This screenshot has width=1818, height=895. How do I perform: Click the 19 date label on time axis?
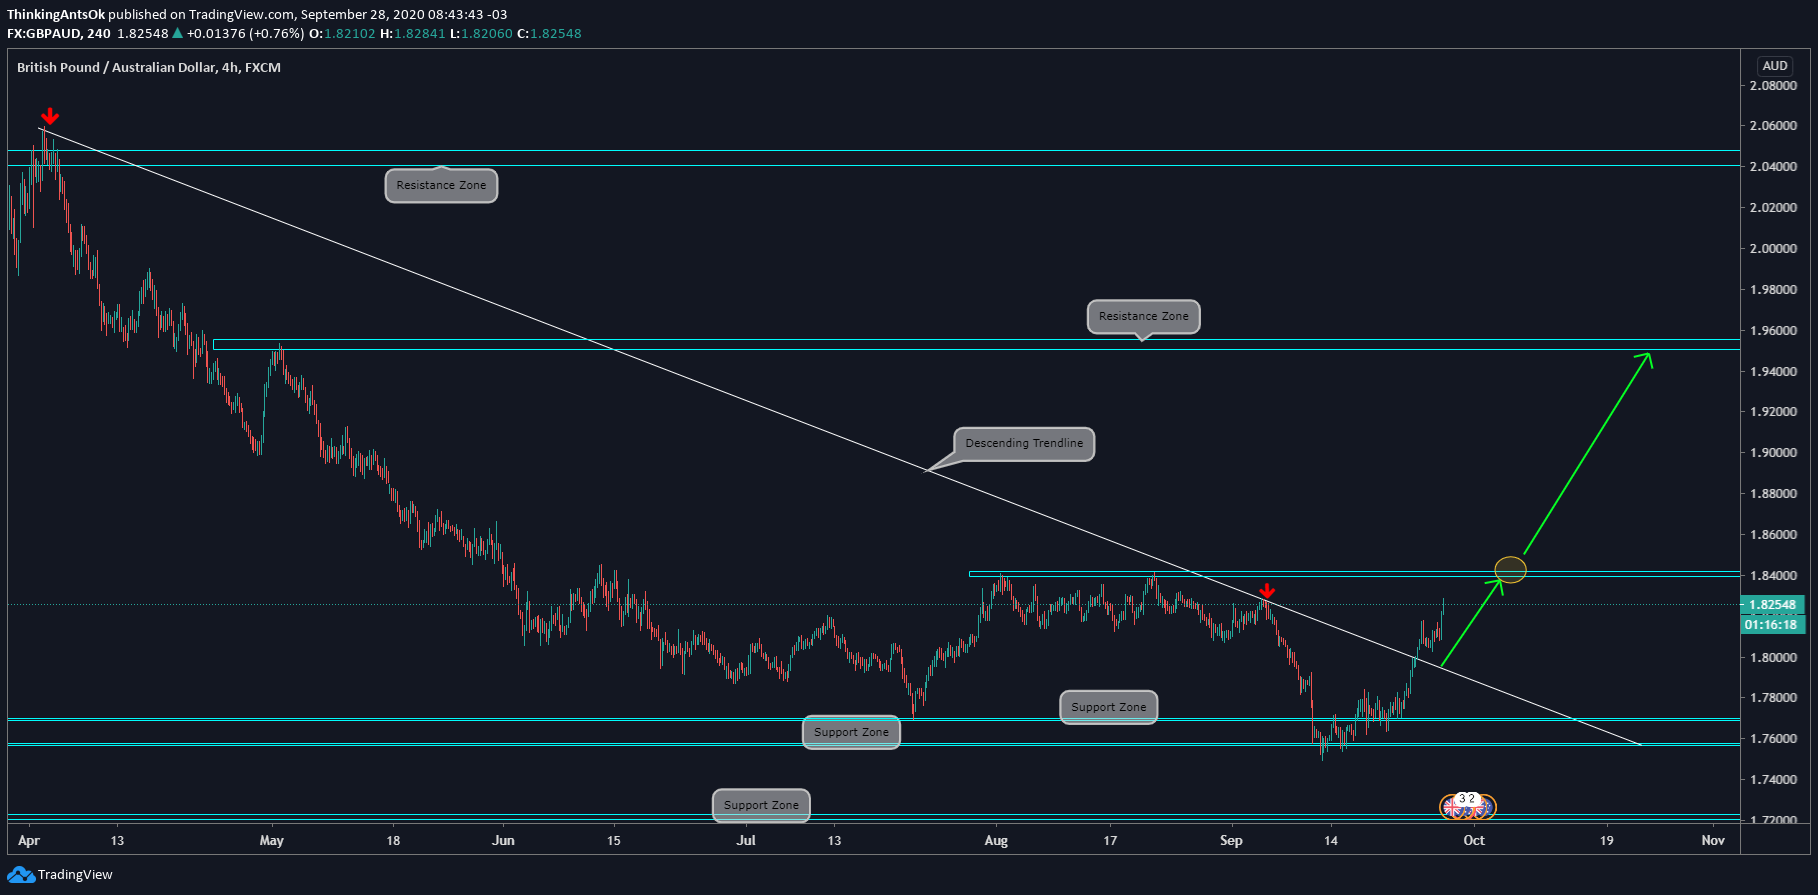(1606, 841)
